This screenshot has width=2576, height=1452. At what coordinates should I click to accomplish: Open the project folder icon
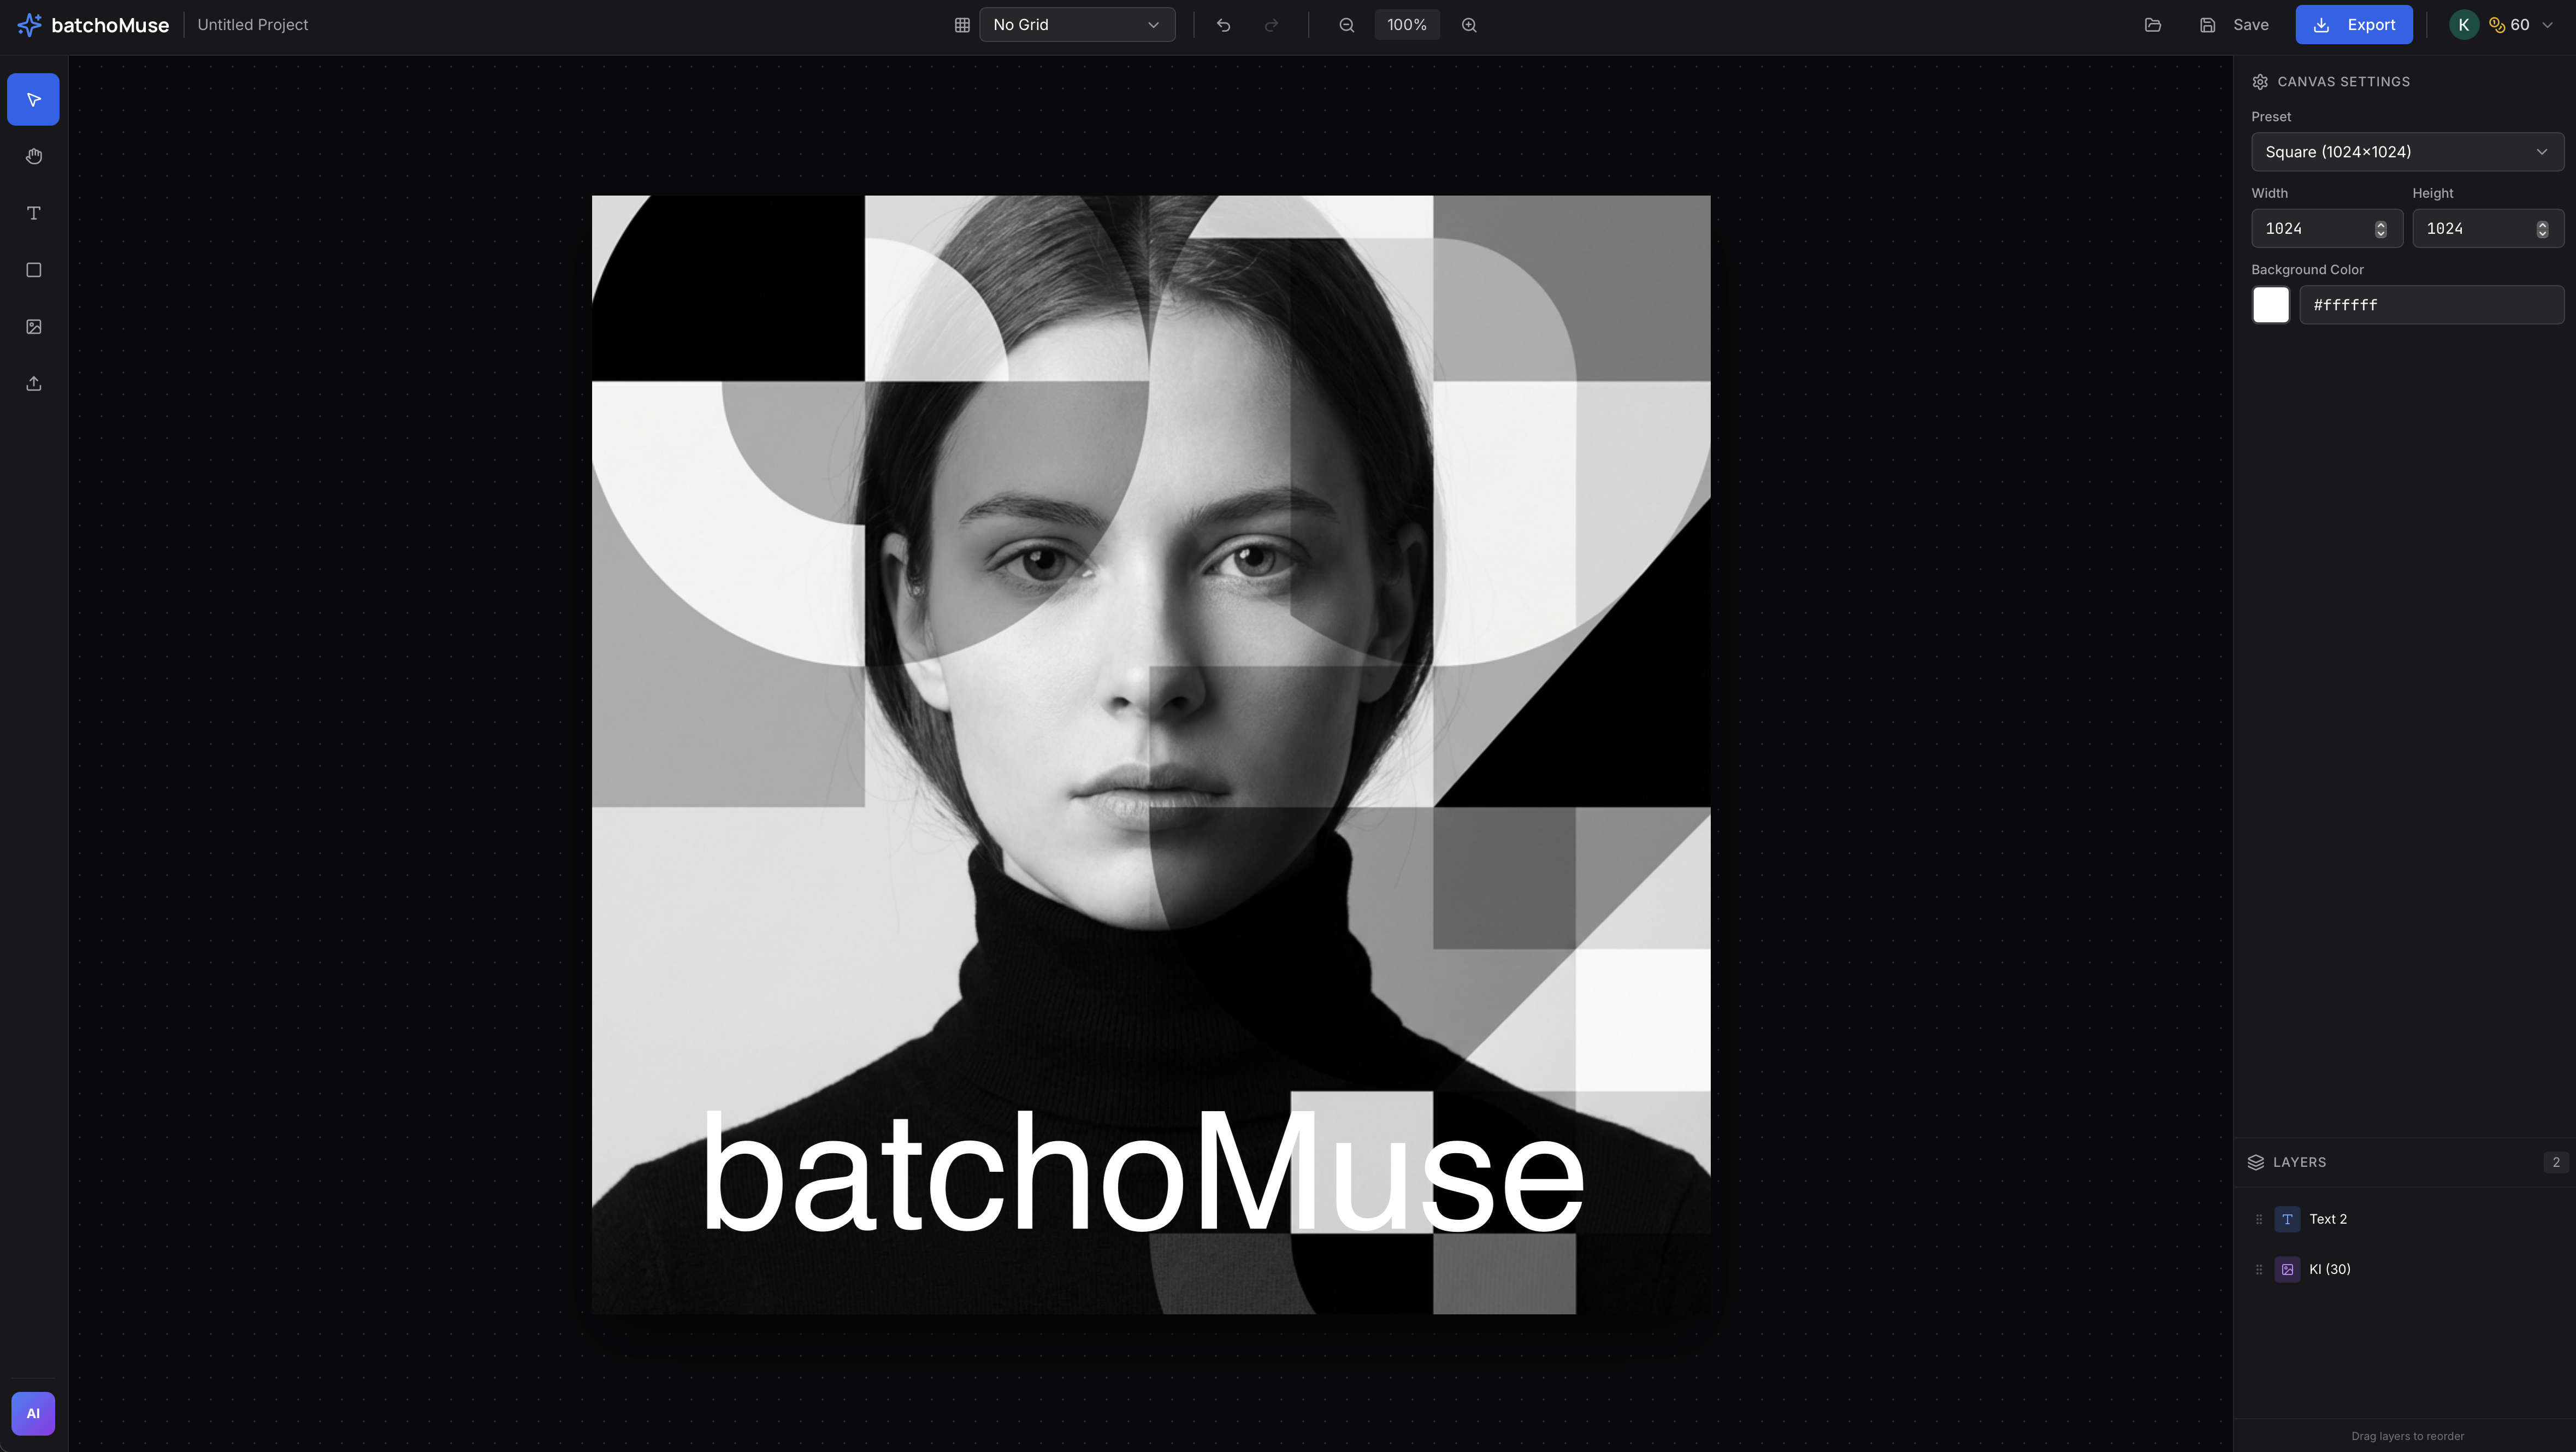point(2152,25)
